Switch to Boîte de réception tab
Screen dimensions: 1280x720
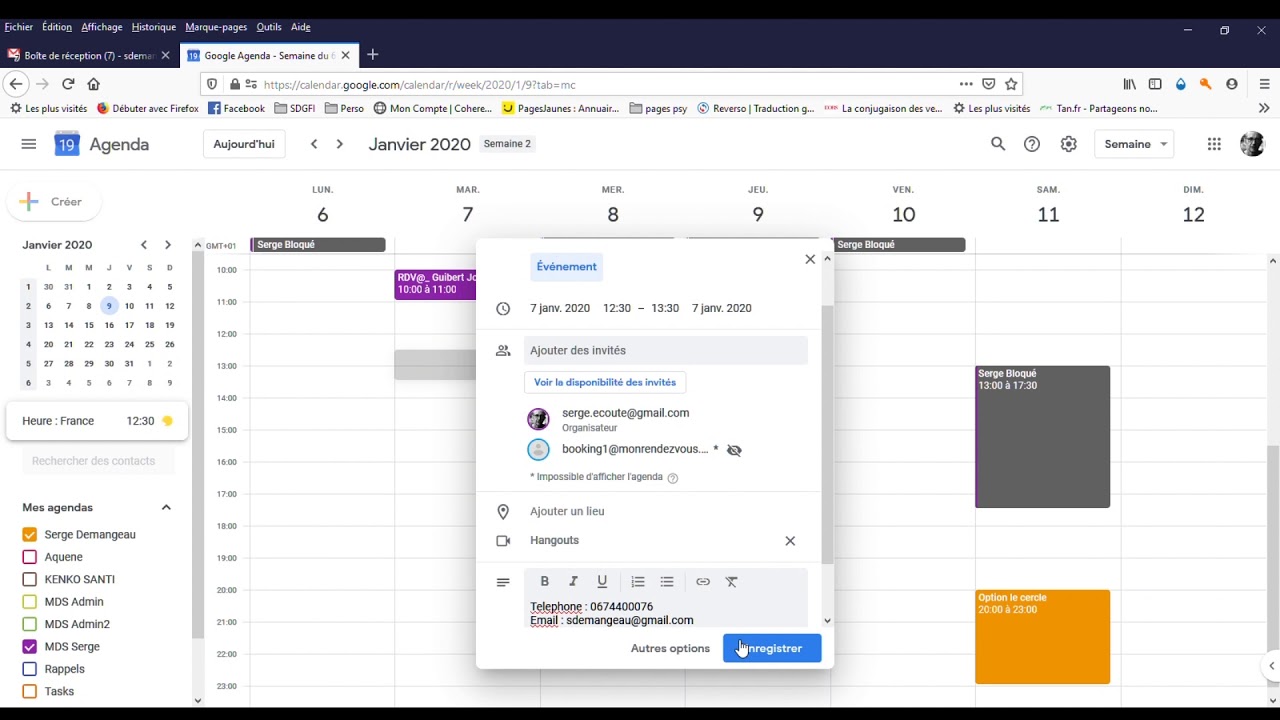click(88, 55)
